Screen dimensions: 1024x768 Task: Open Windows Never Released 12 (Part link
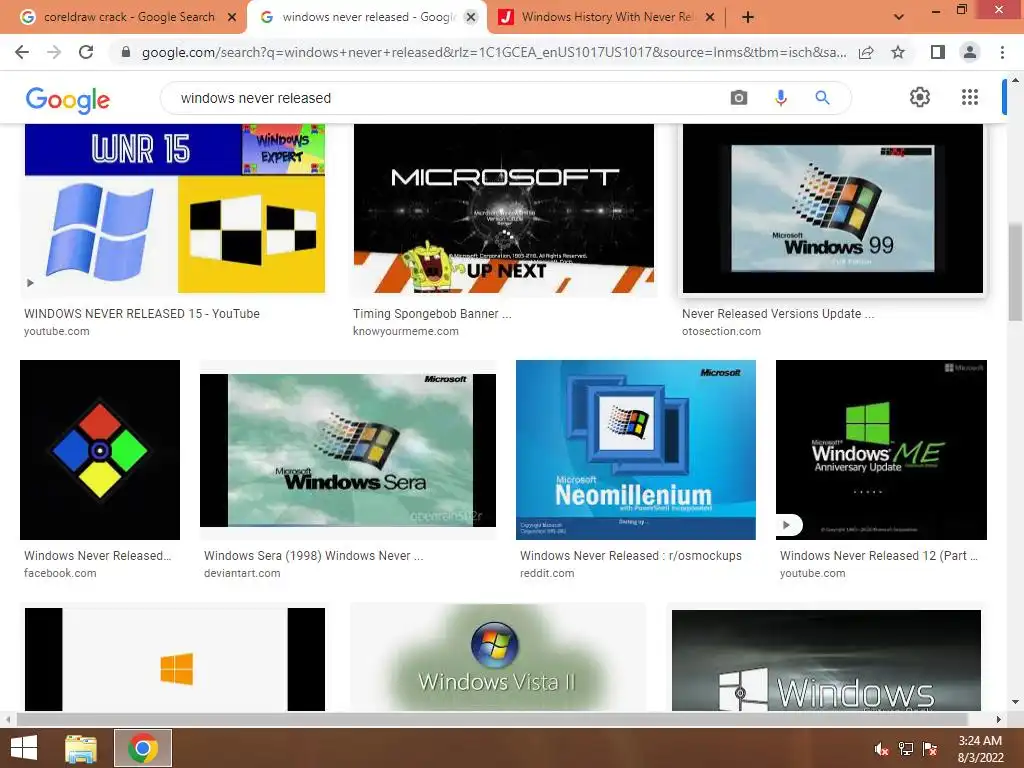pyautogui.click(x=878, y=555)
